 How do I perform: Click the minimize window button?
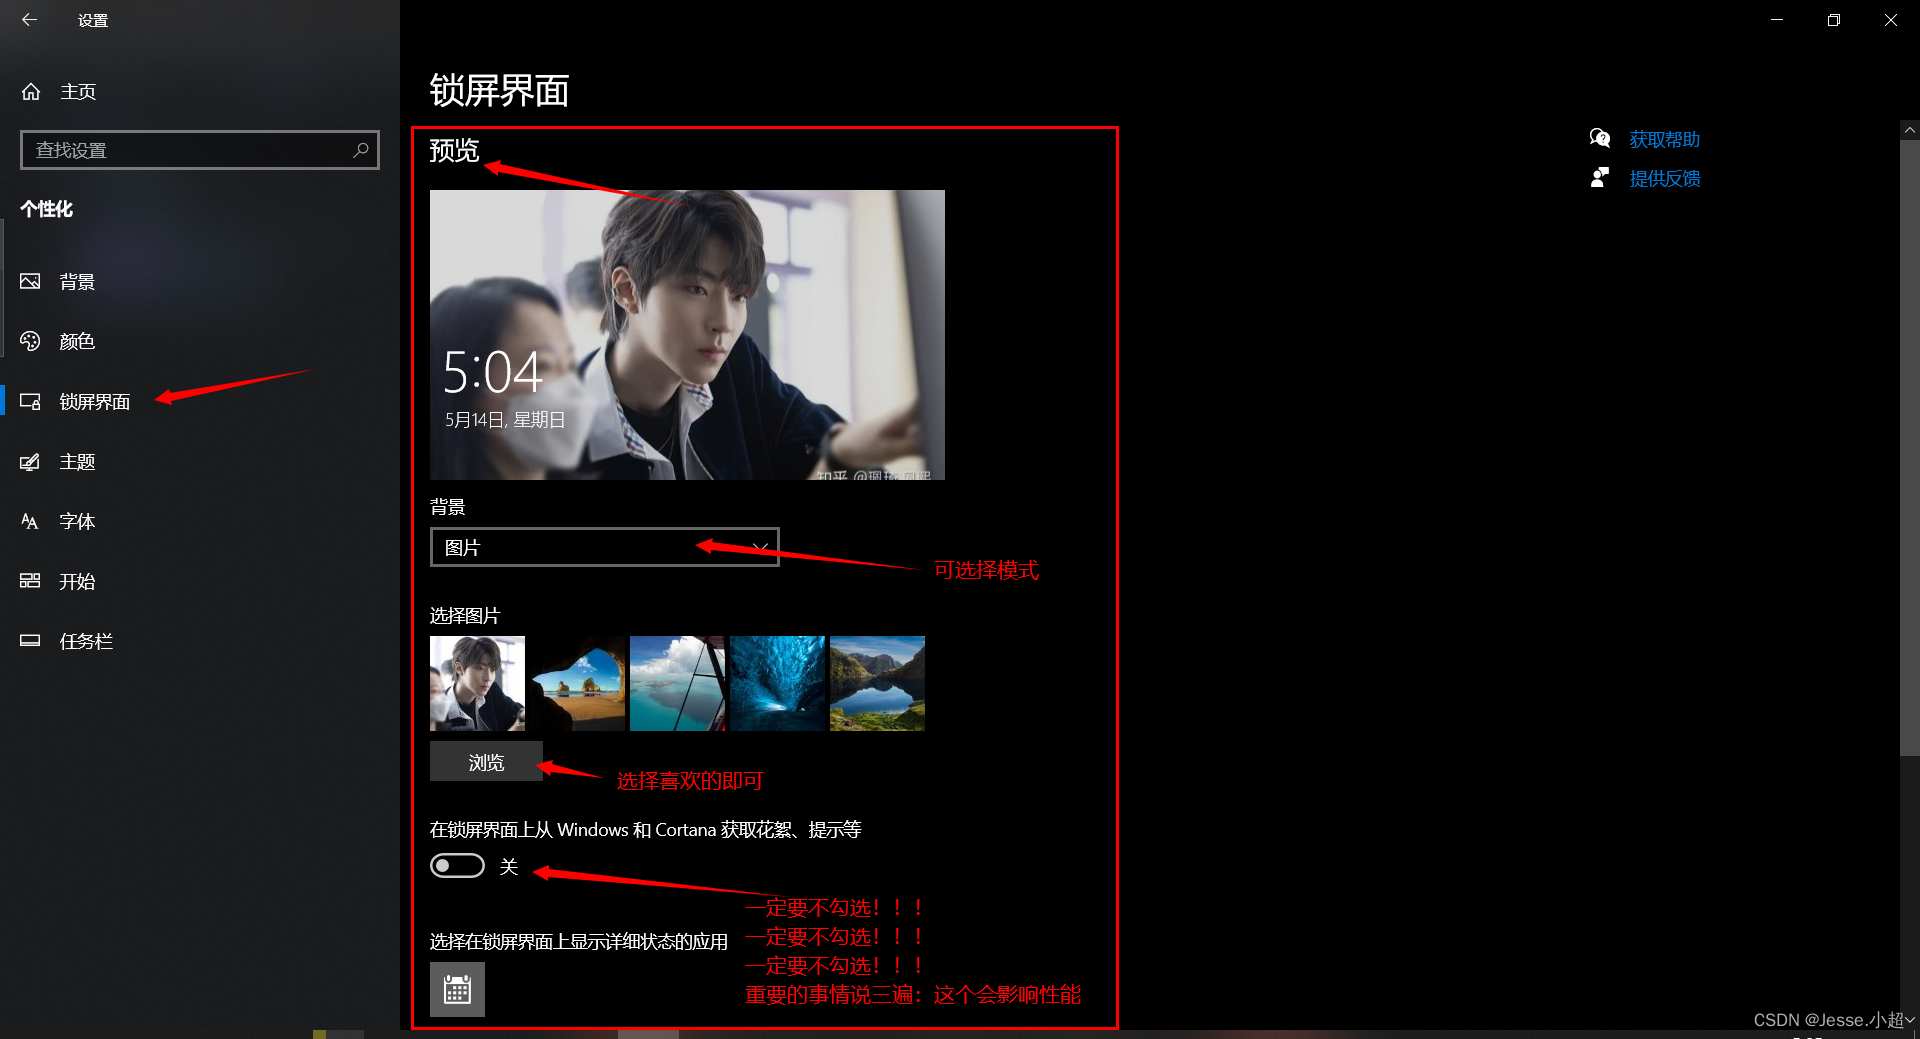coord(1777,20)
